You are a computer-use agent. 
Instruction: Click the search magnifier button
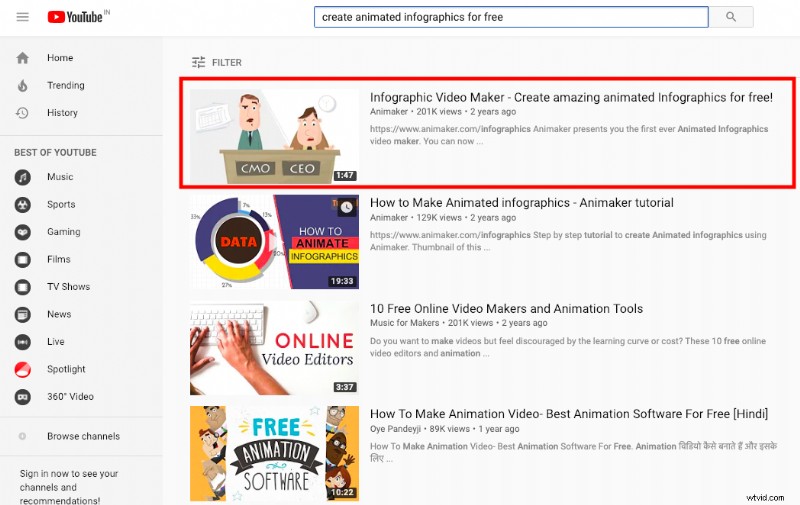coord(731,17)
